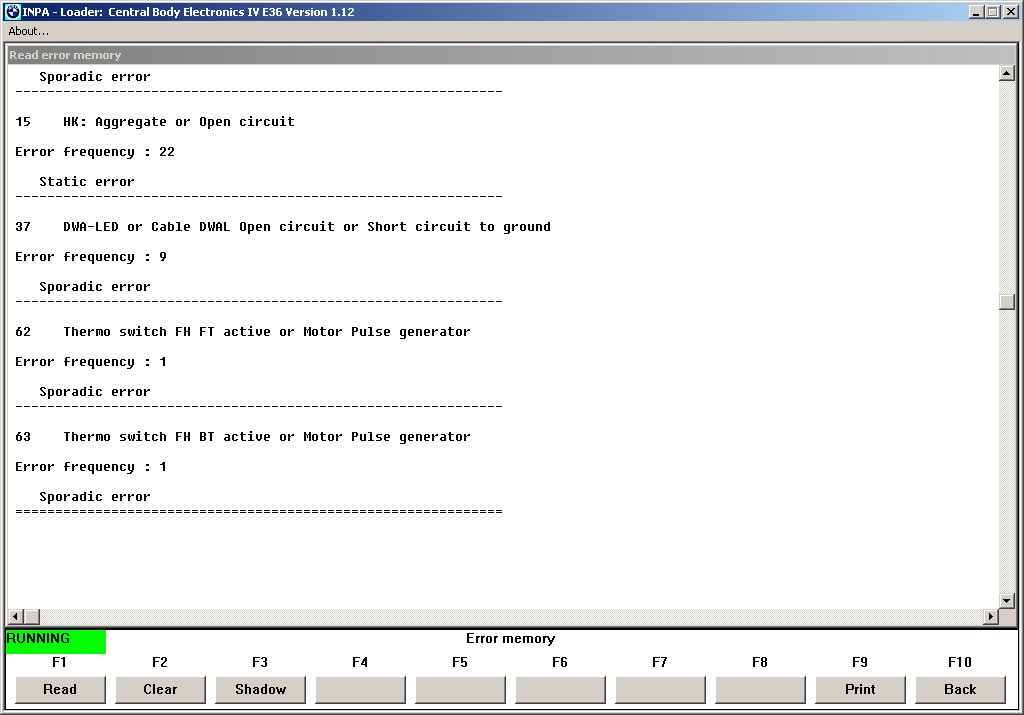
Task: Go back using the Back button
Action: point(960,689)
